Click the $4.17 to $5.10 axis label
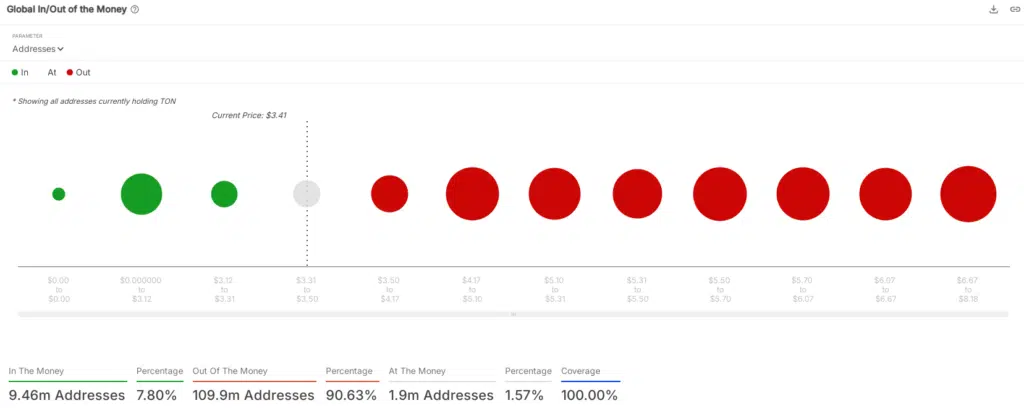Image resolution: width=1024 pixels, height=408 pixels. point(472,289)
